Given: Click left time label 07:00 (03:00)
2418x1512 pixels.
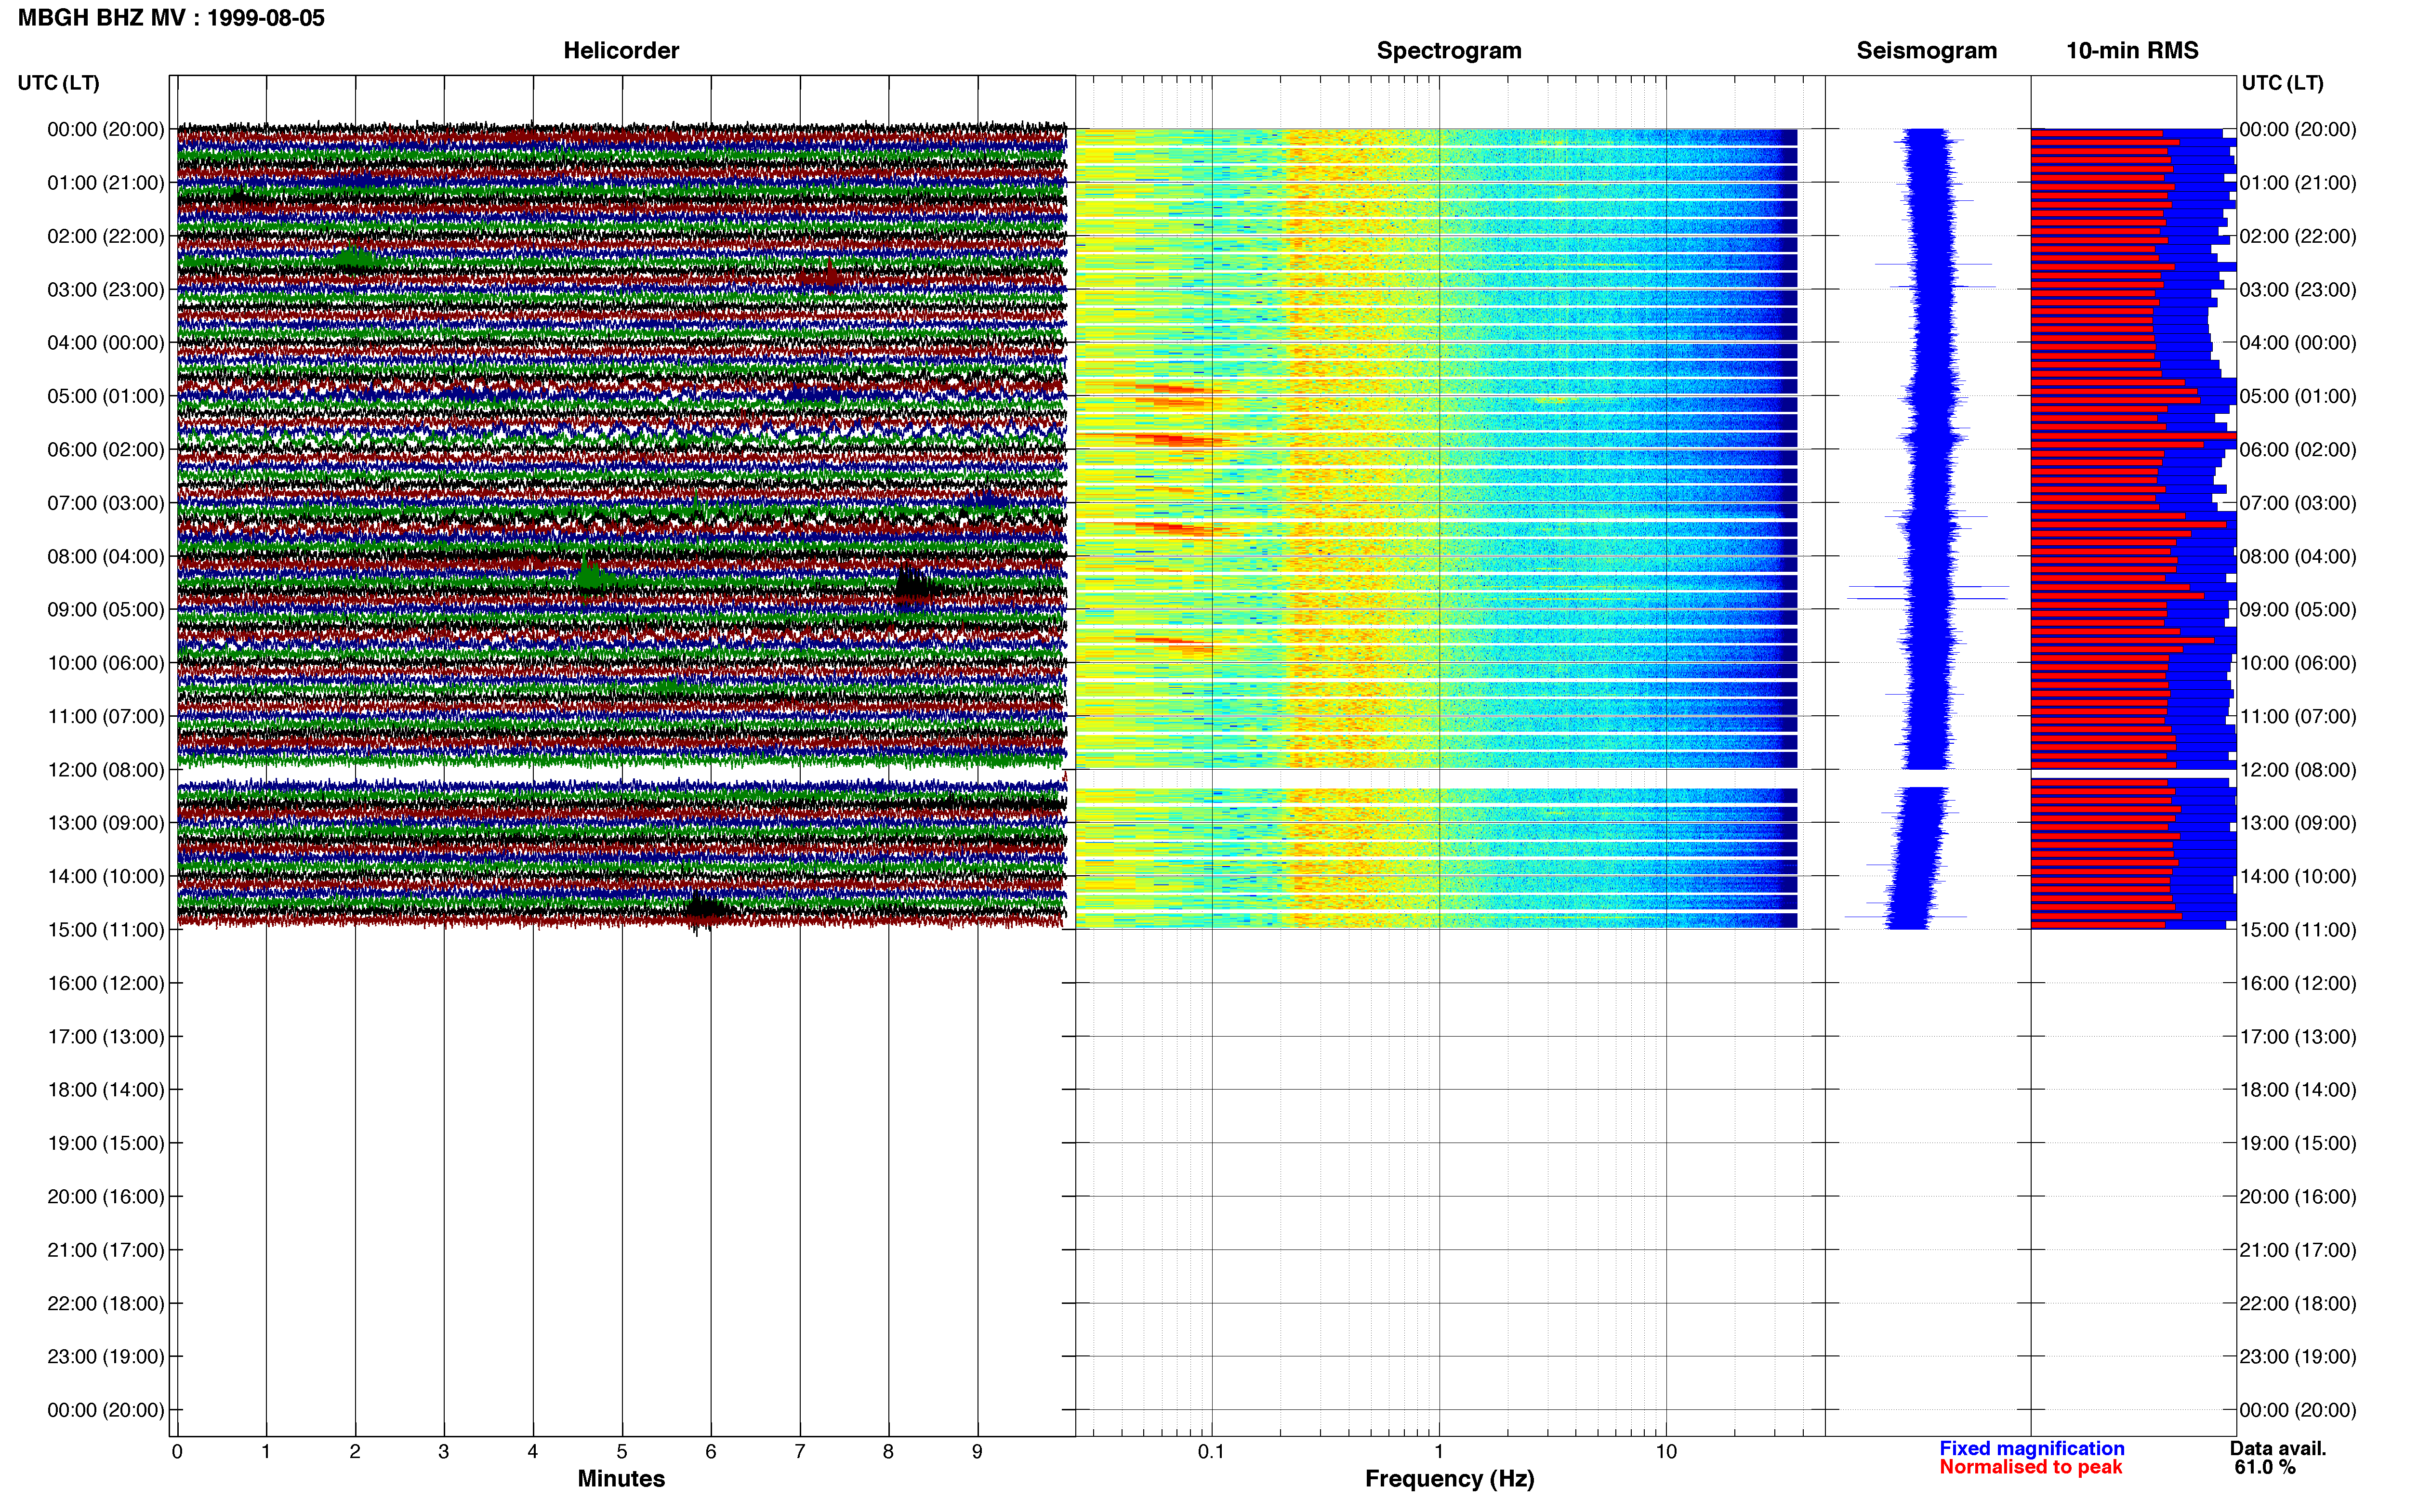Looking at the screenshot, I should click(x=106, y=503).
